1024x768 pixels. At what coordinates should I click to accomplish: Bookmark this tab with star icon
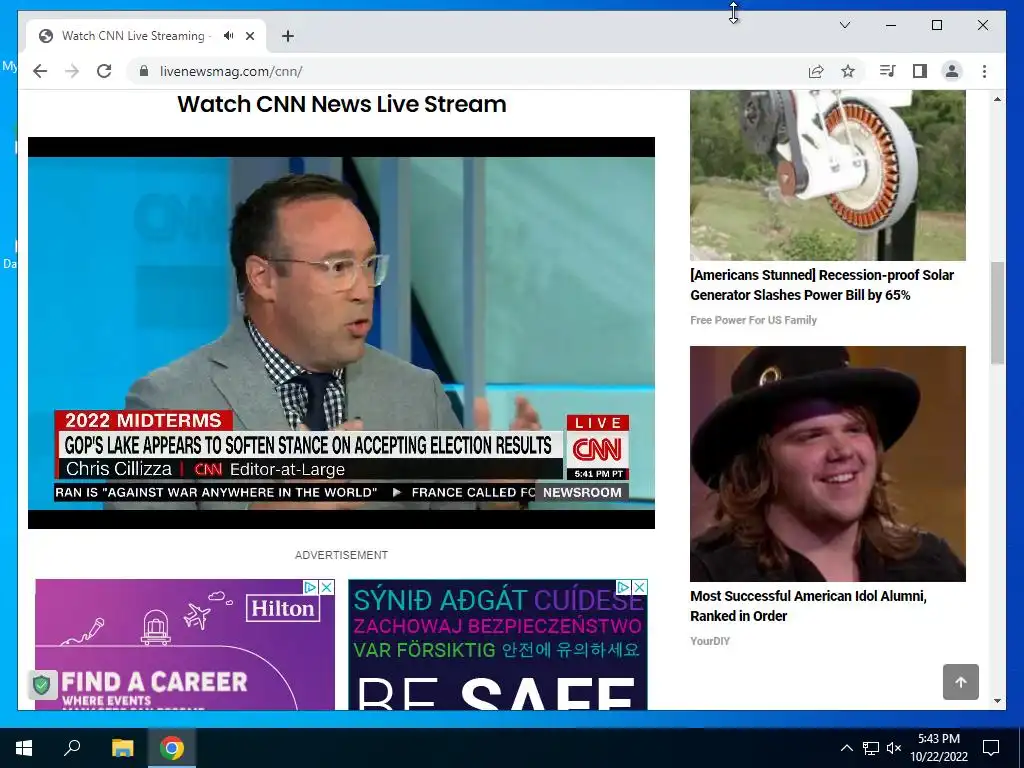(x=848, y=71)
